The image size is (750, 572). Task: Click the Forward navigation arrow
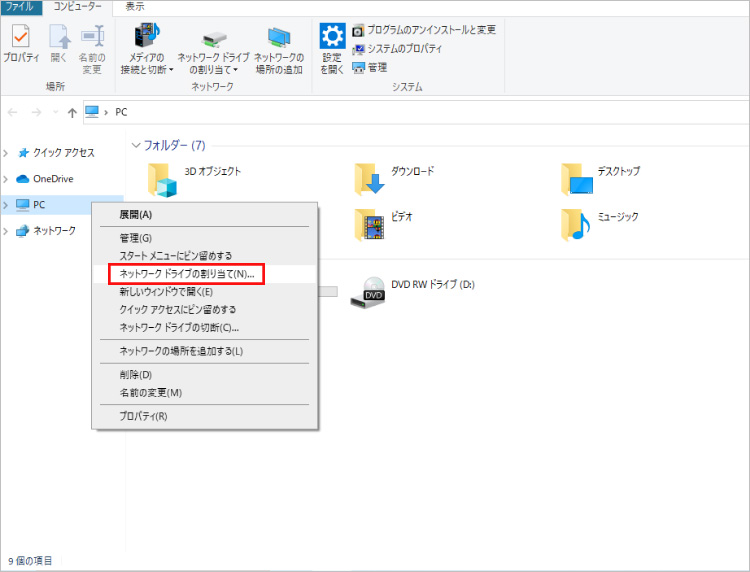36,112
